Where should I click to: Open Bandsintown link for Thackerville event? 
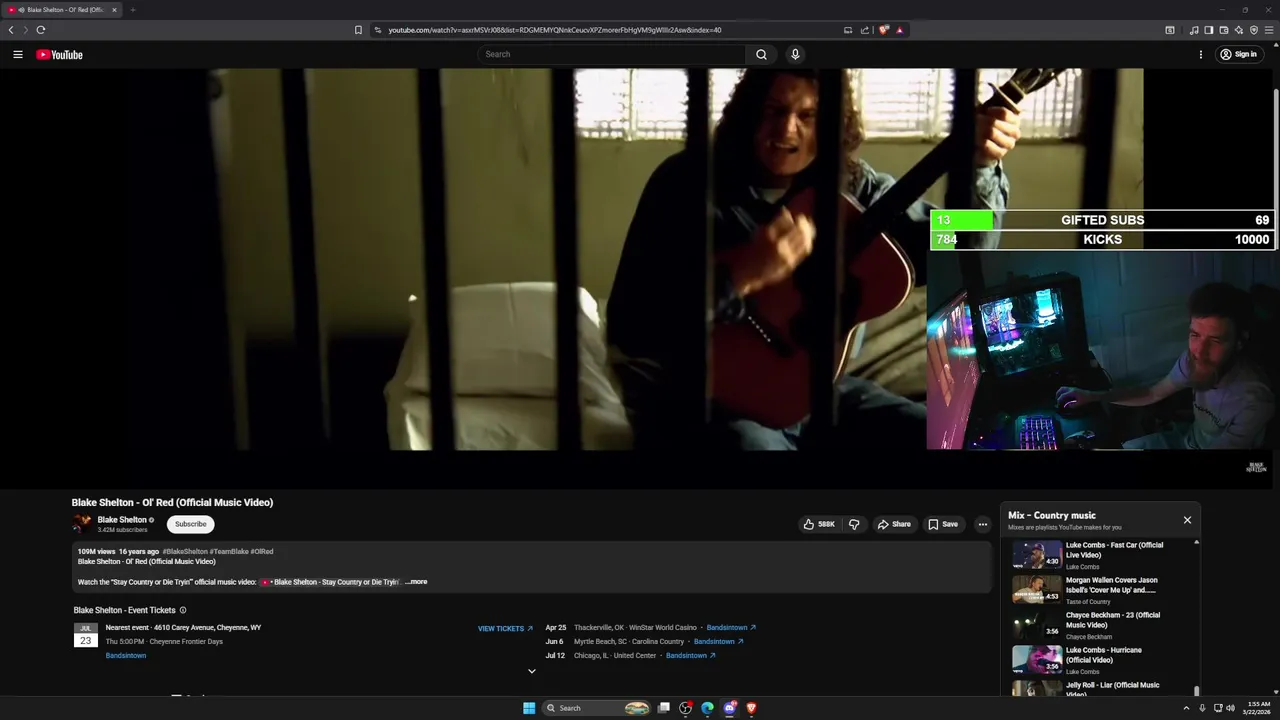tap(731, 628)
